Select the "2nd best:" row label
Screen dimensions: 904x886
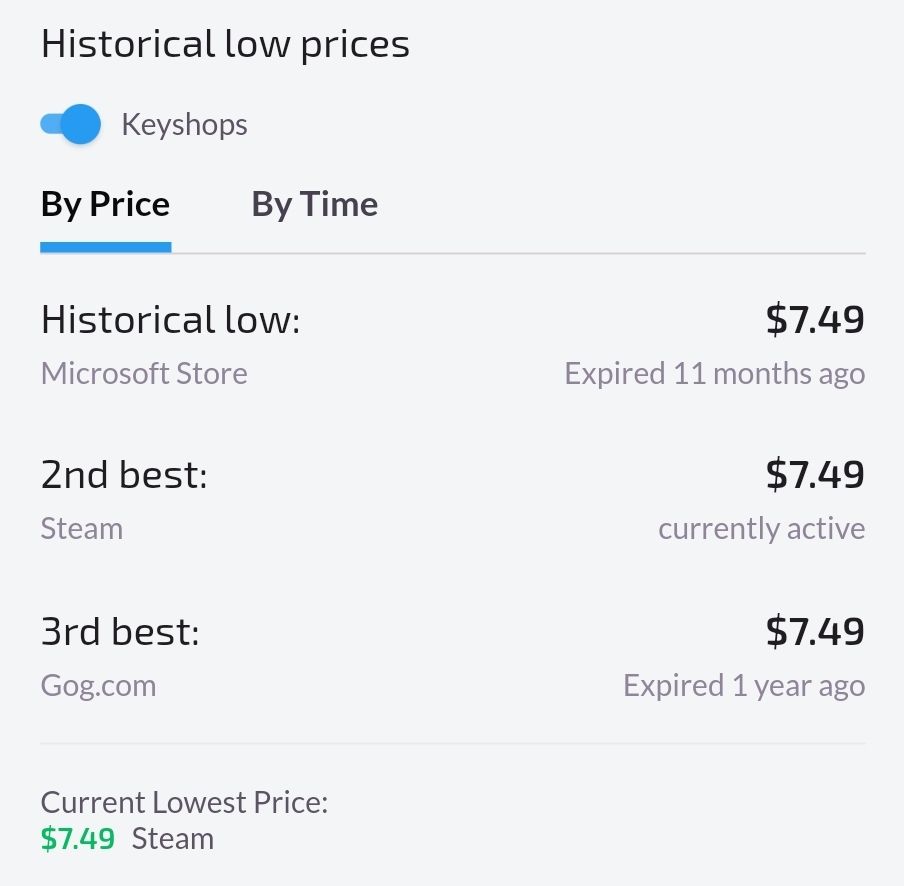(x=124, y=475)
